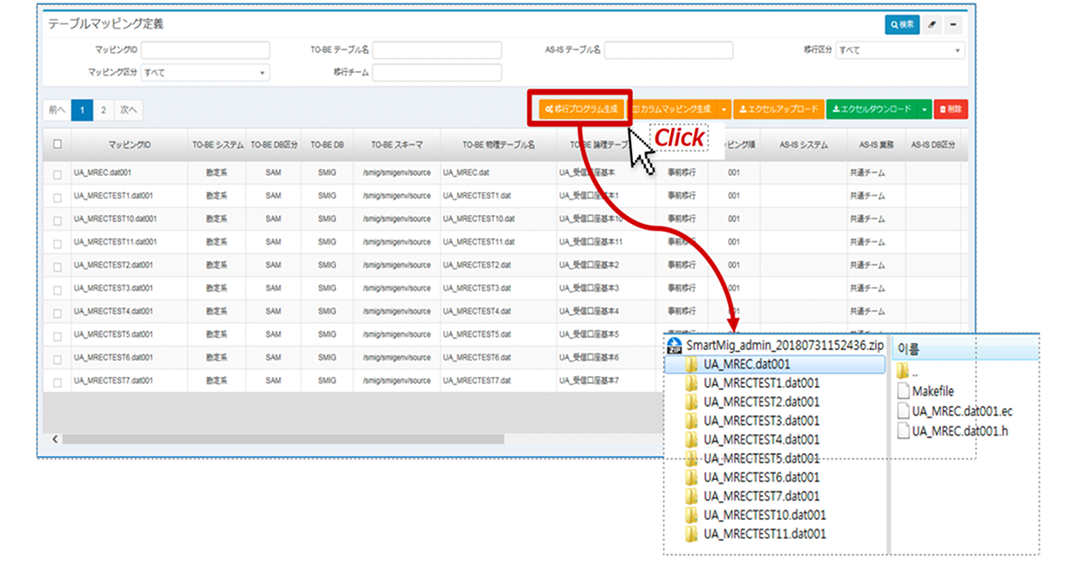
Task: Toggle the select-all header checkbox
Action: (57, 145)
